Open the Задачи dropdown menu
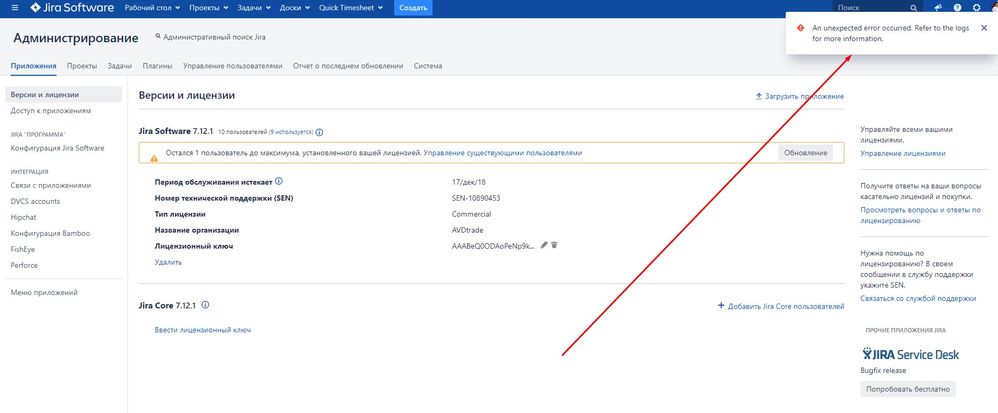 254,8
